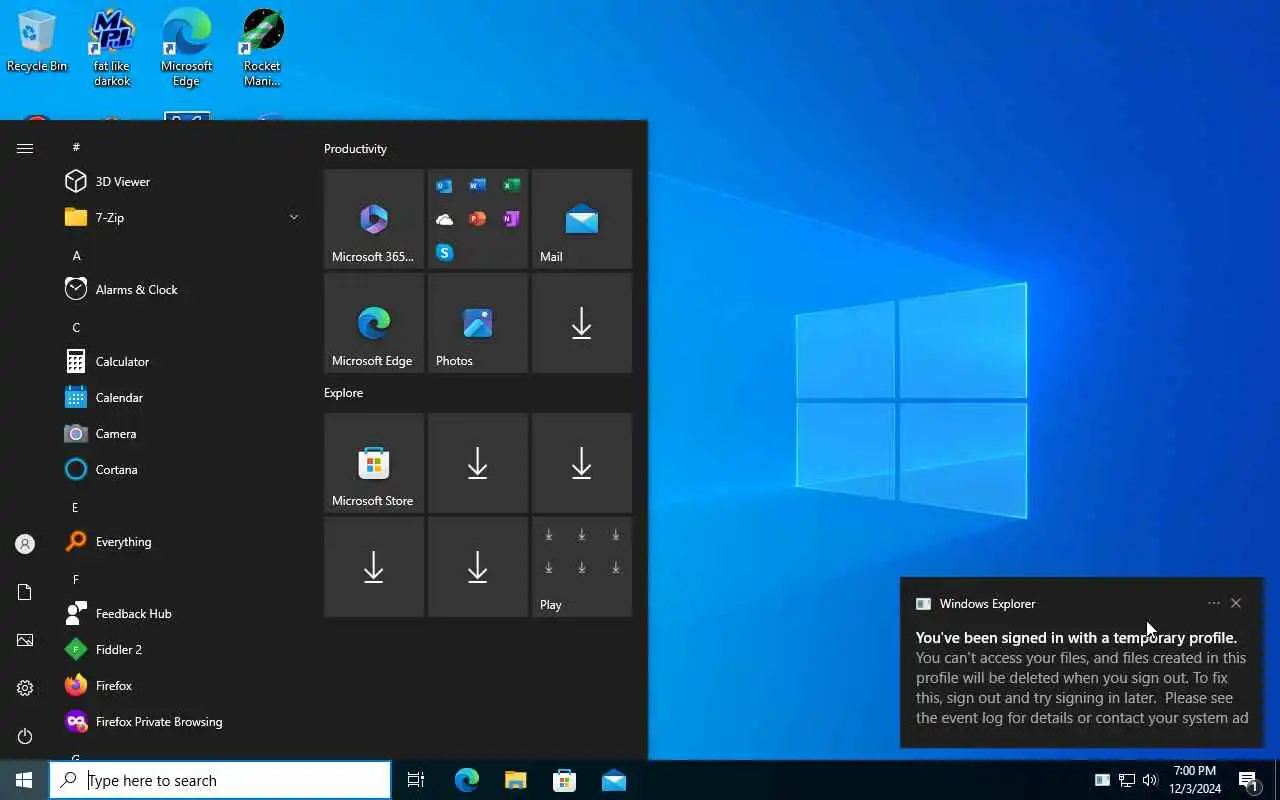Expand the 7-Zip folder chevron

point(294,217)
